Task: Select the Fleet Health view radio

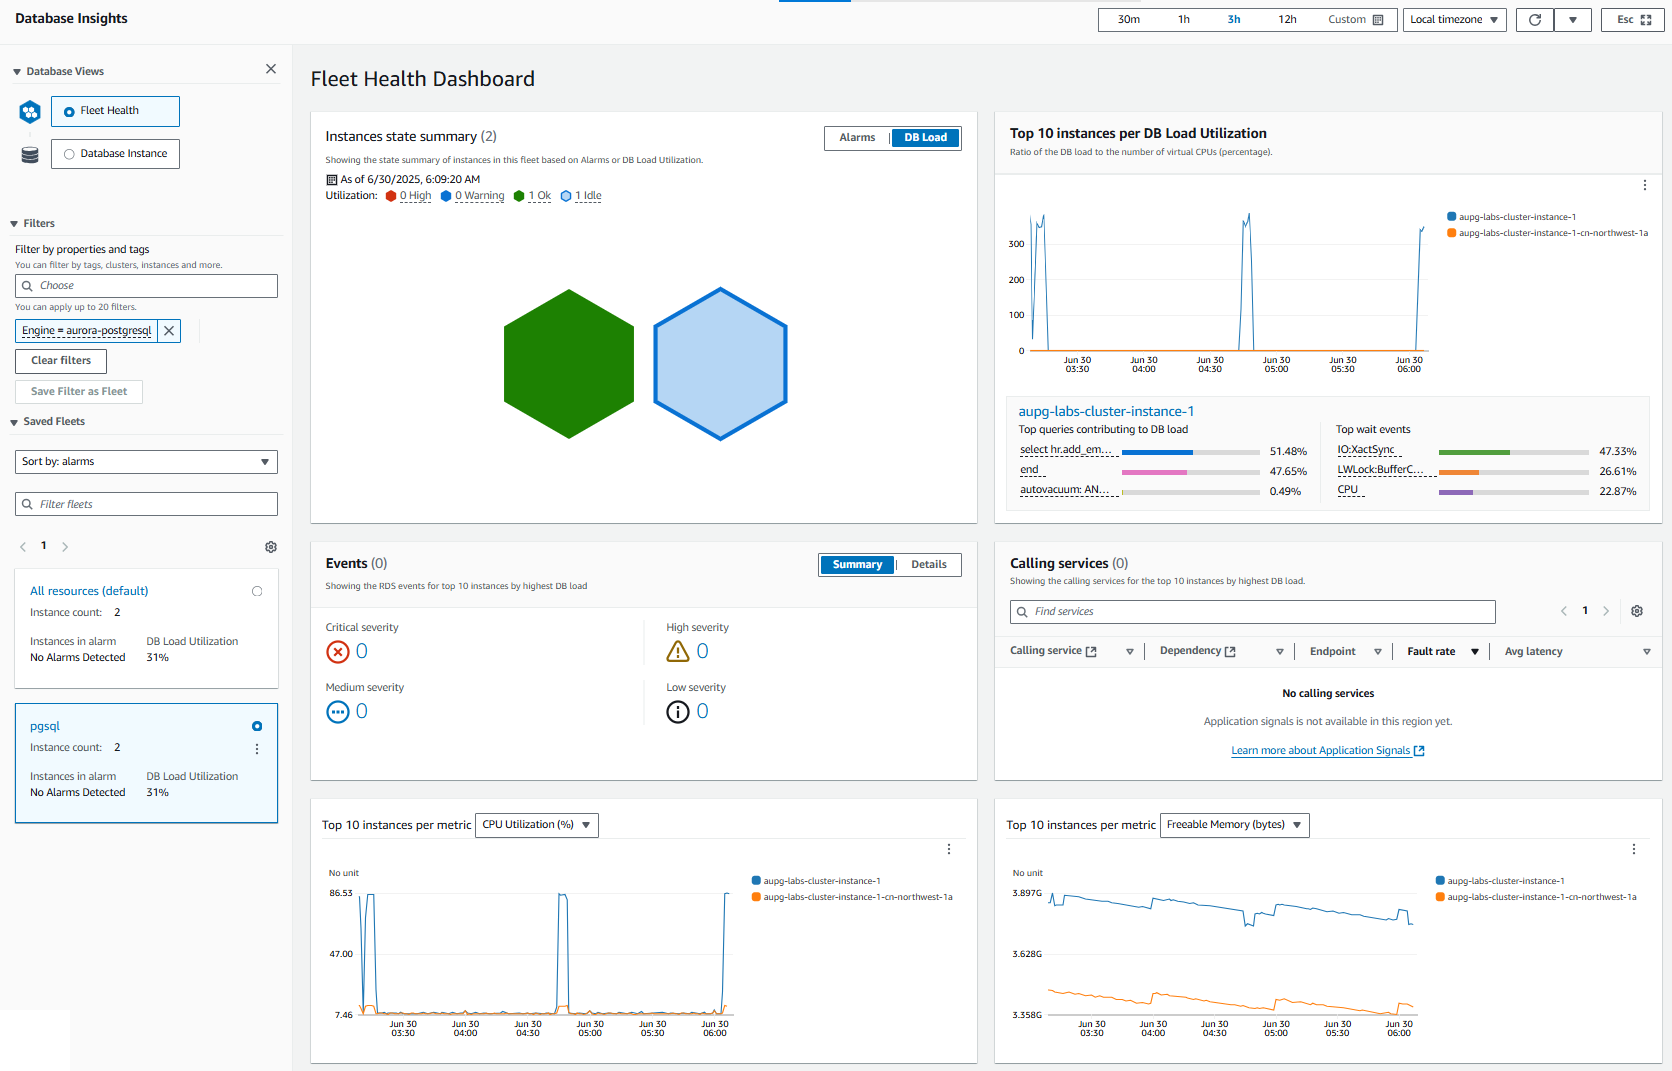Action: click(x=69, y=111)
